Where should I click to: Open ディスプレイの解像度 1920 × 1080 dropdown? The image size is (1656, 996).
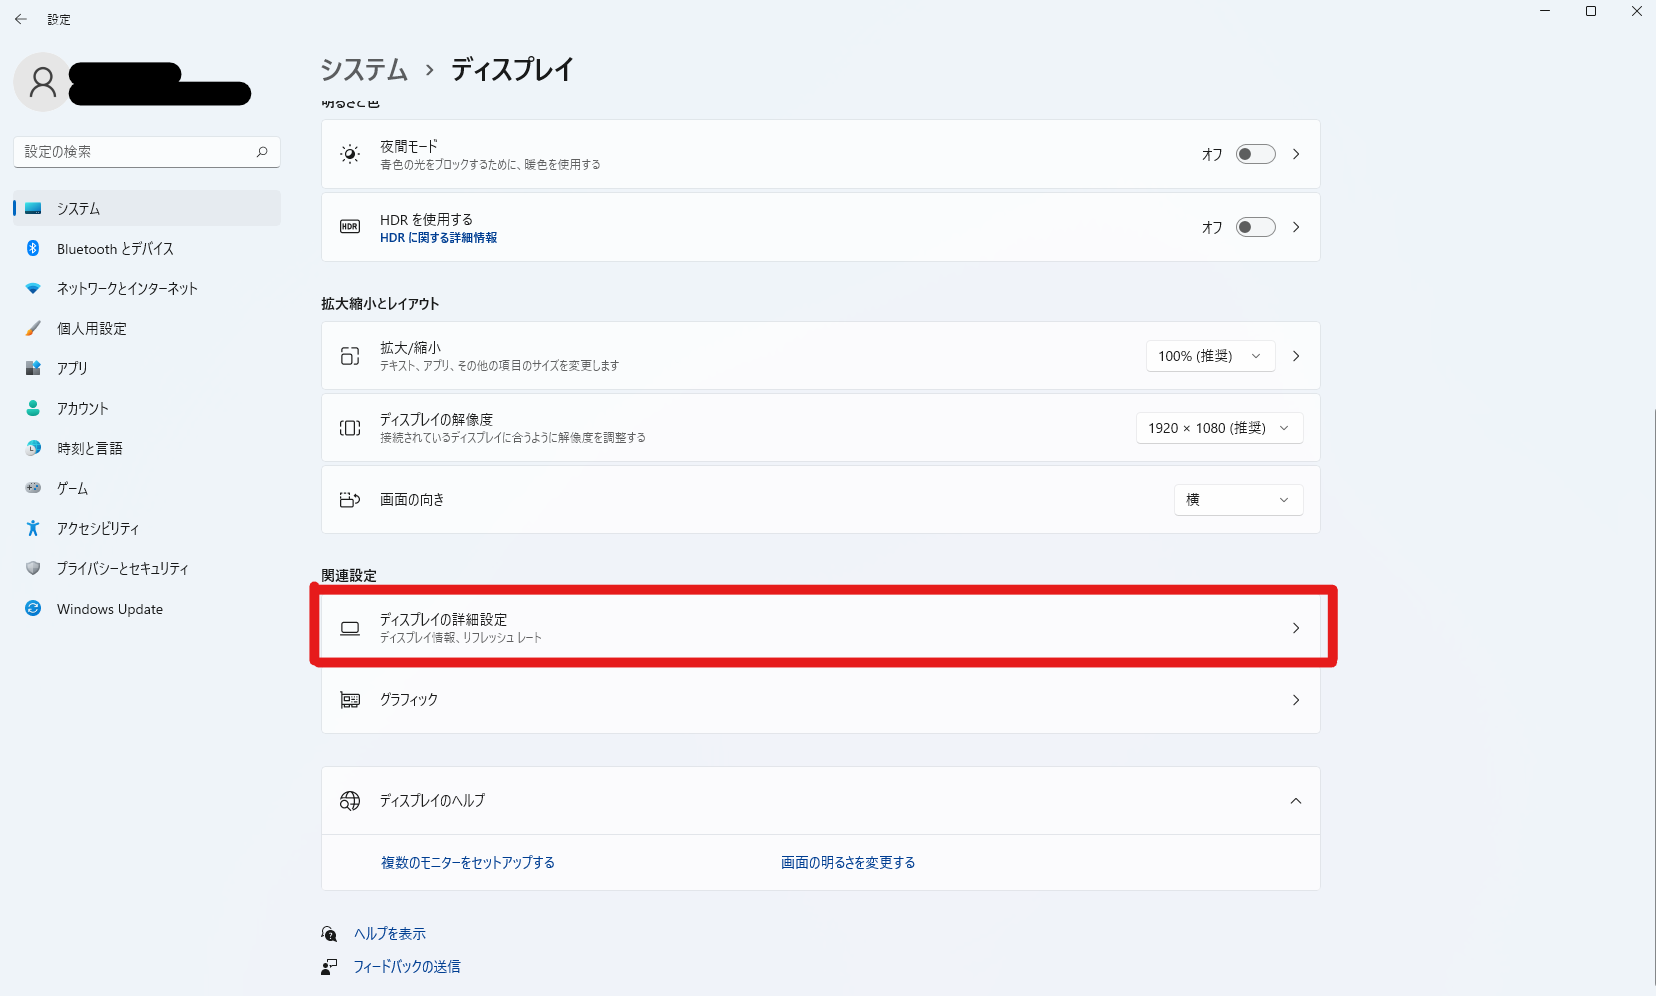pyautogui.click(x=1218, y=428)
